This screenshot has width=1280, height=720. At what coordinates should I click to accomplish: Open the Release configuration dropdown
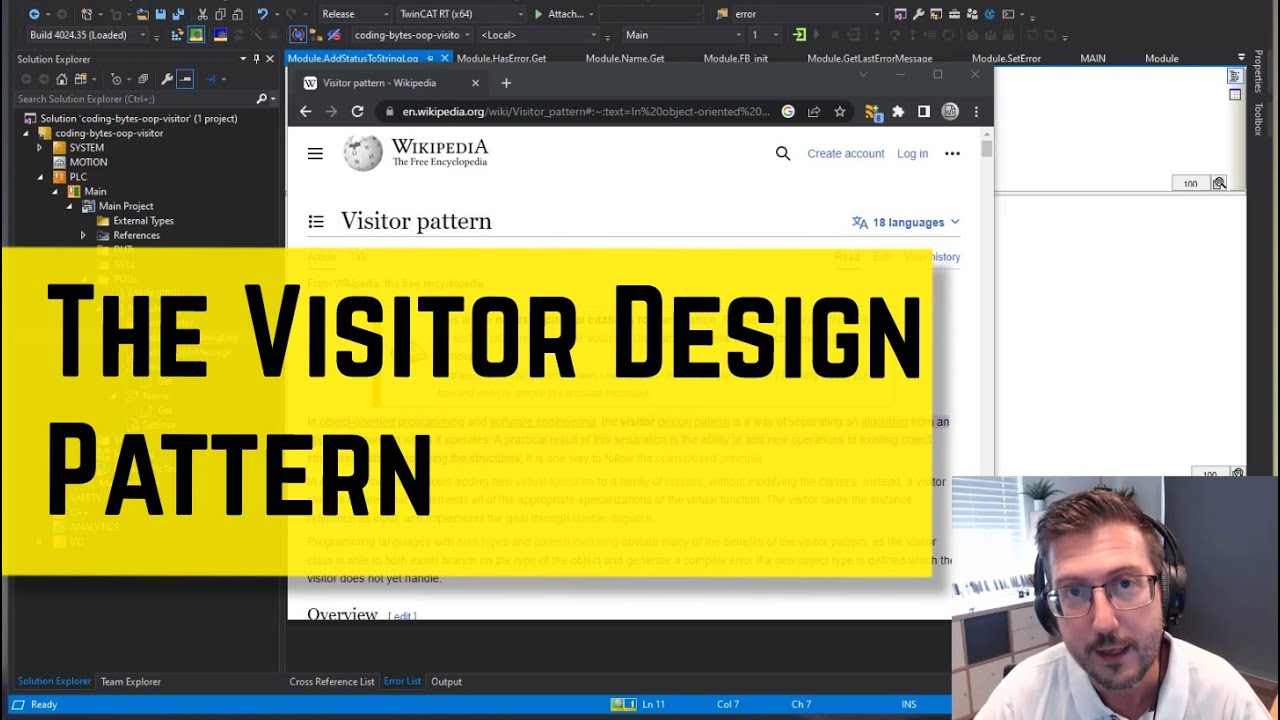click(x=356, y=14)
